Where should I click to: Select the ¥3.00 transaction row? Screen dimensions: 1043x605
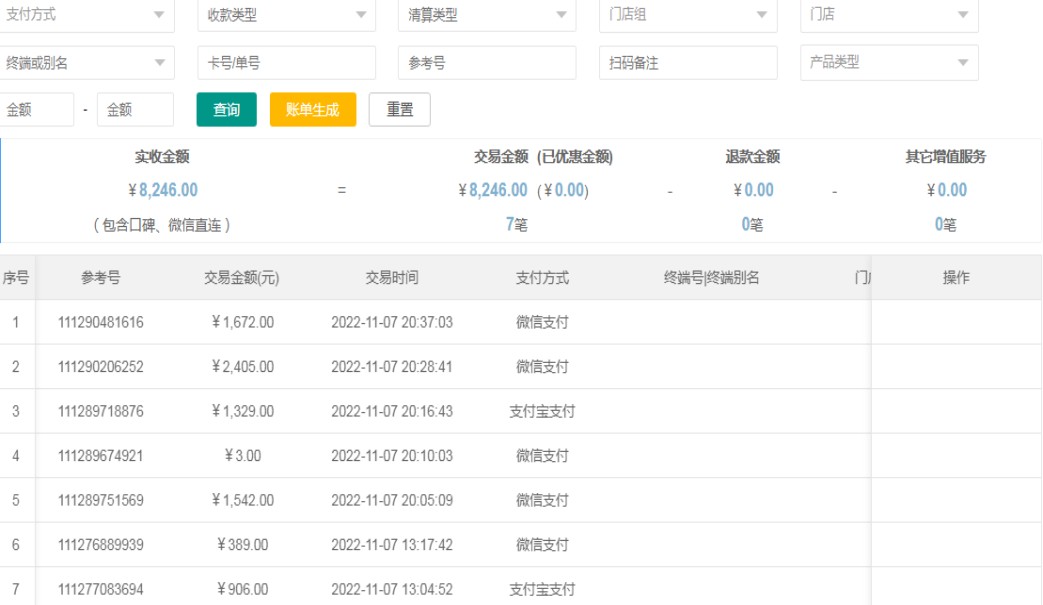click(241, 456)
